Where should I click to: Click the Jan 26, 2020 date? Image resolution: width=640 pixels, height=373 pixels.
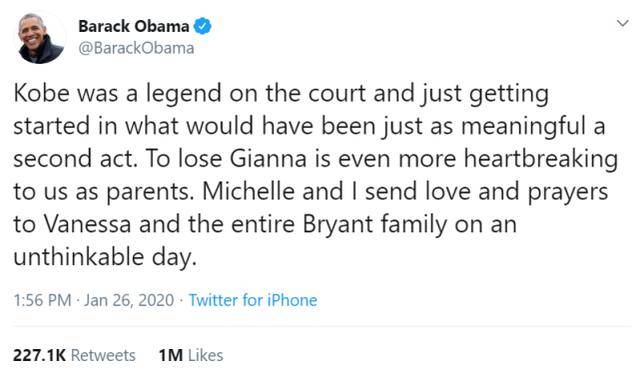129,300
